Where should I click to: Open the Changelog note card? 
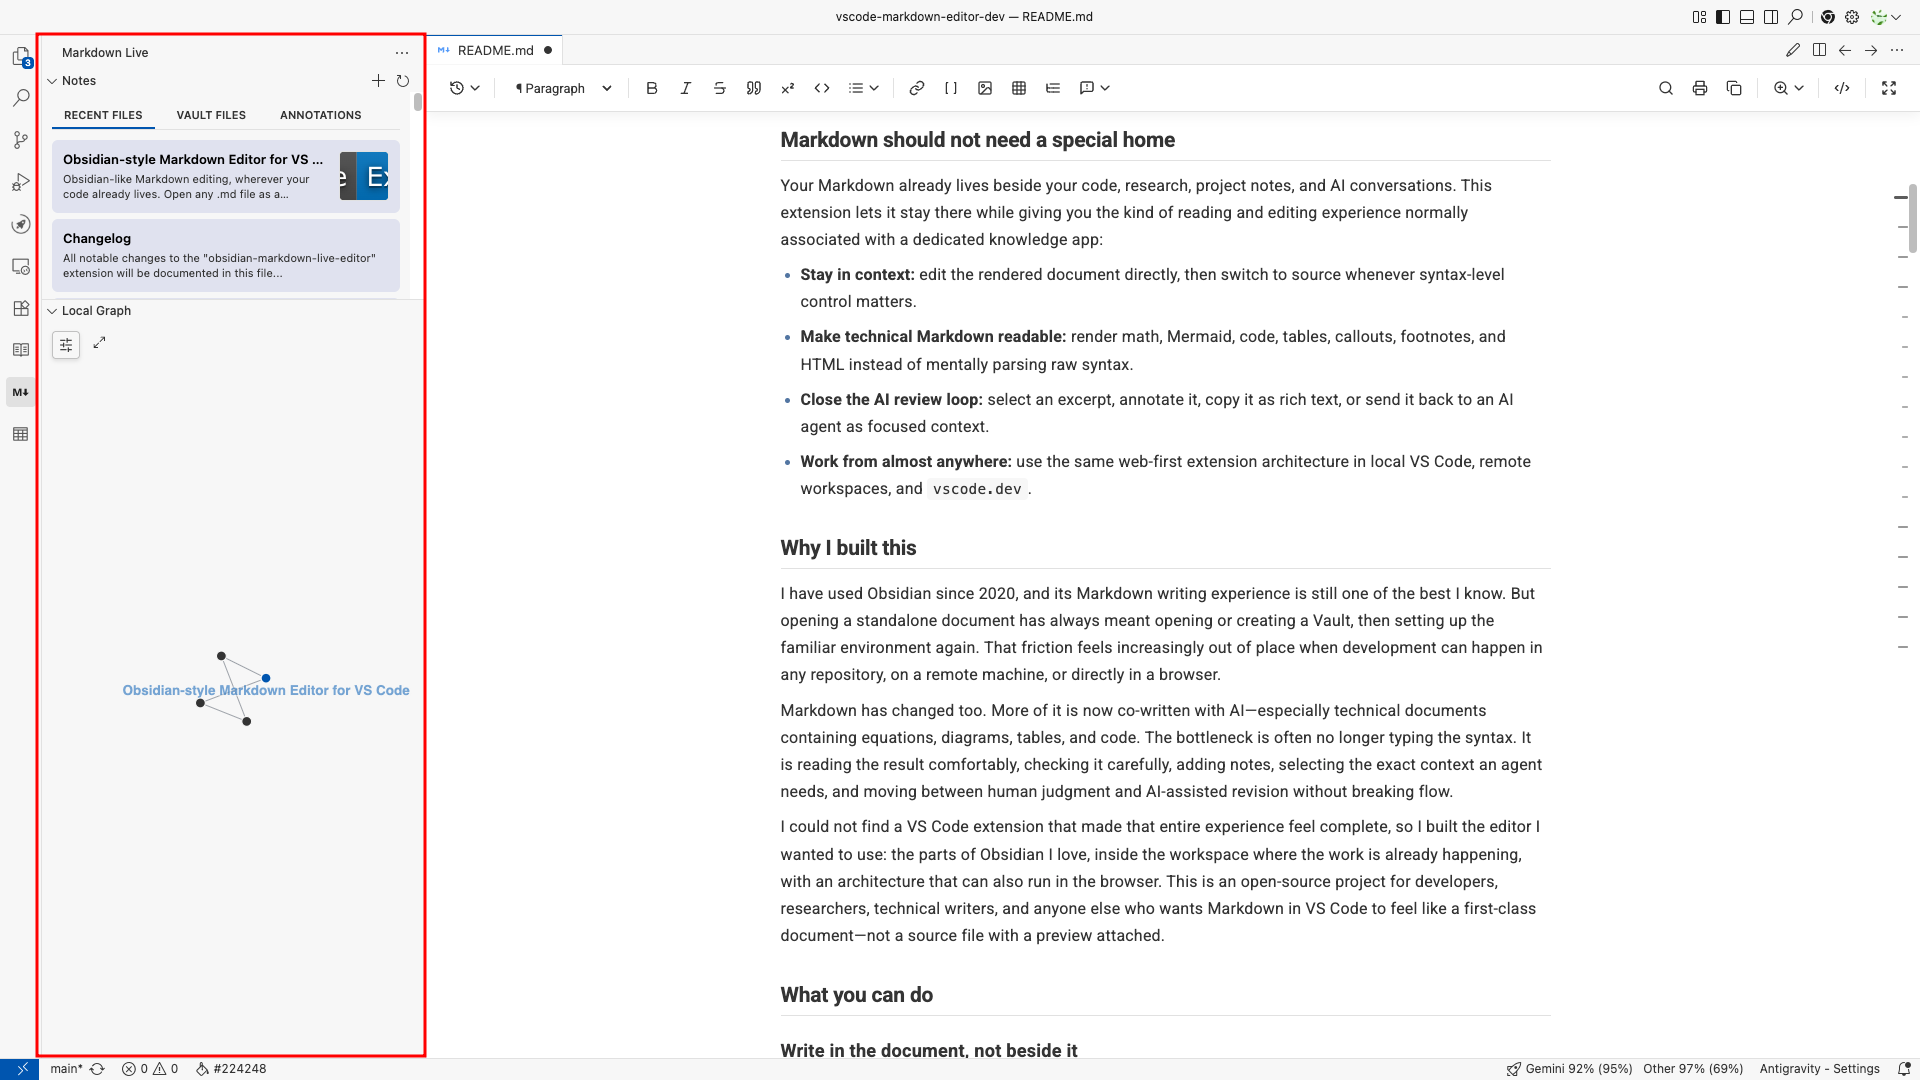[x=226, y=256]
